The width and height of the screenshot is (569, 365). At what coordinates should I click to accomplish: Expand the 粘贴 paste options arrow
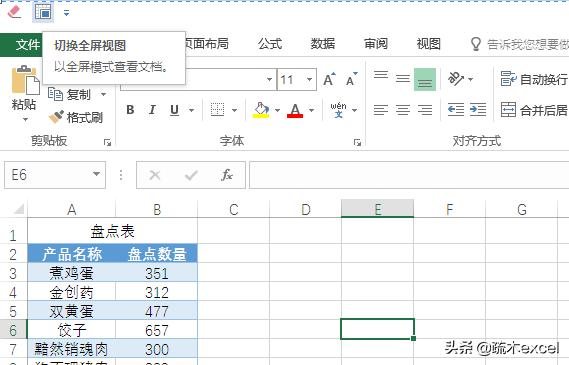point(25,119)
